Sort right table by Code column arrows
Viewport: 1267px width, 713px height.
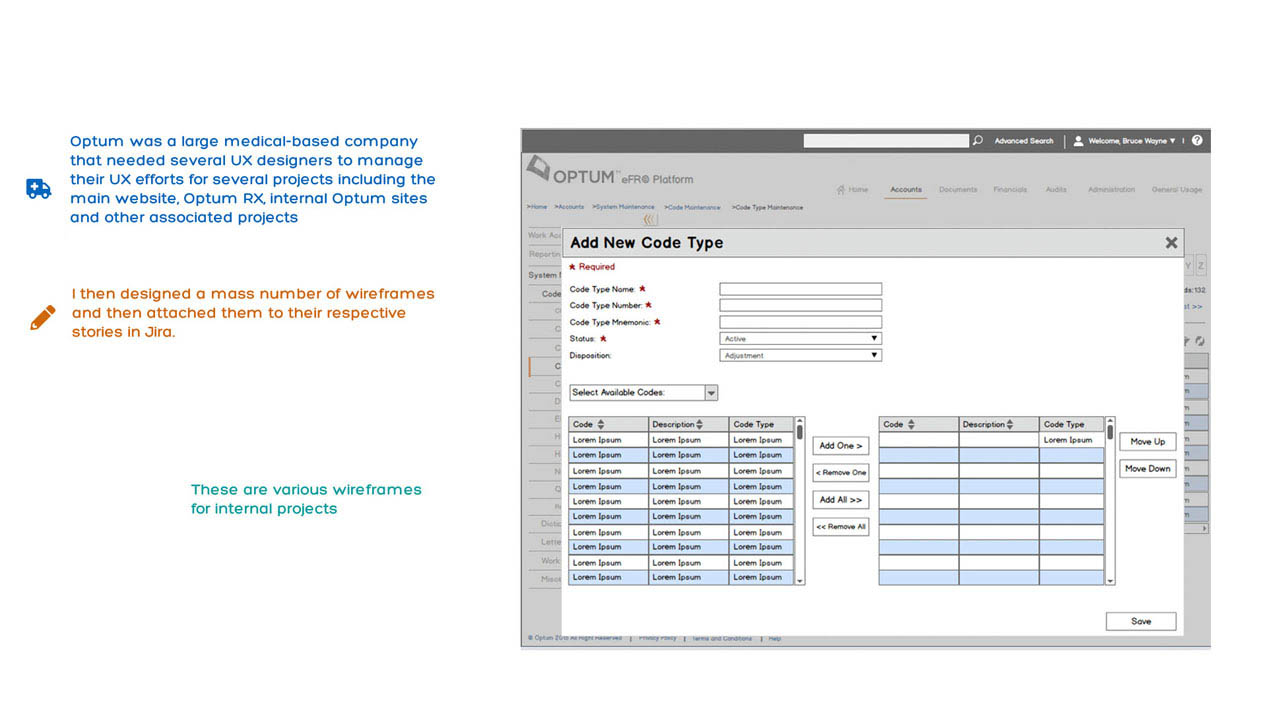pyautogui.click(x=911, y=425)
